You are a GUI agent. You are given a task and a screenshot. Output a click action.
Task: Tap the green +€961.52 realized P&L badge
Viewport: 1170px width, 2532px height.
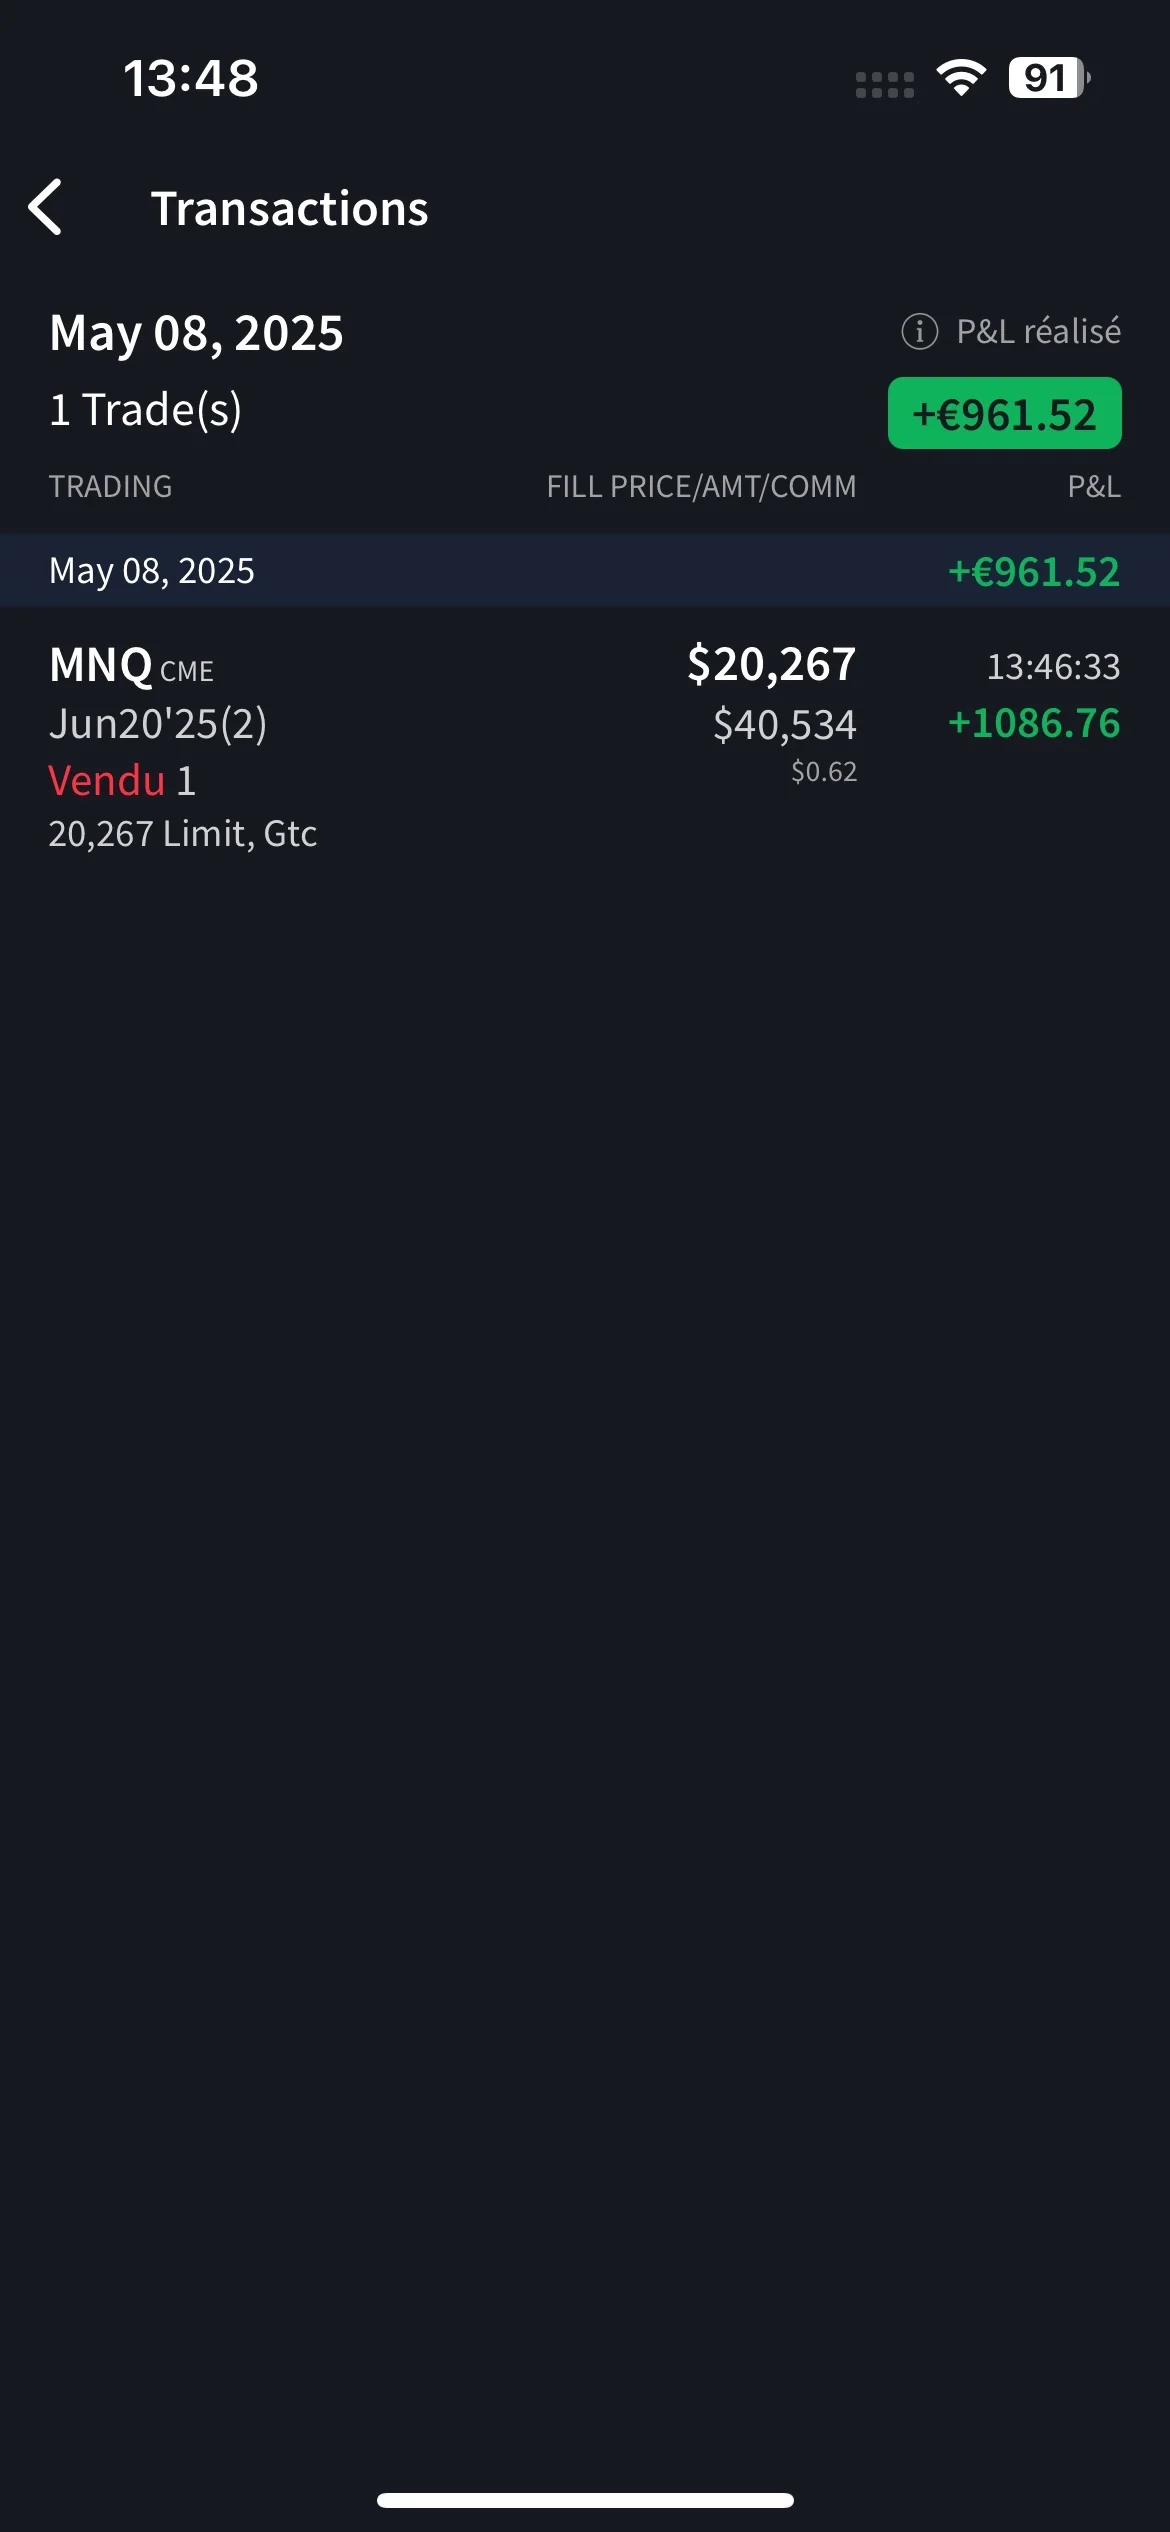(x=1004, y=414)
